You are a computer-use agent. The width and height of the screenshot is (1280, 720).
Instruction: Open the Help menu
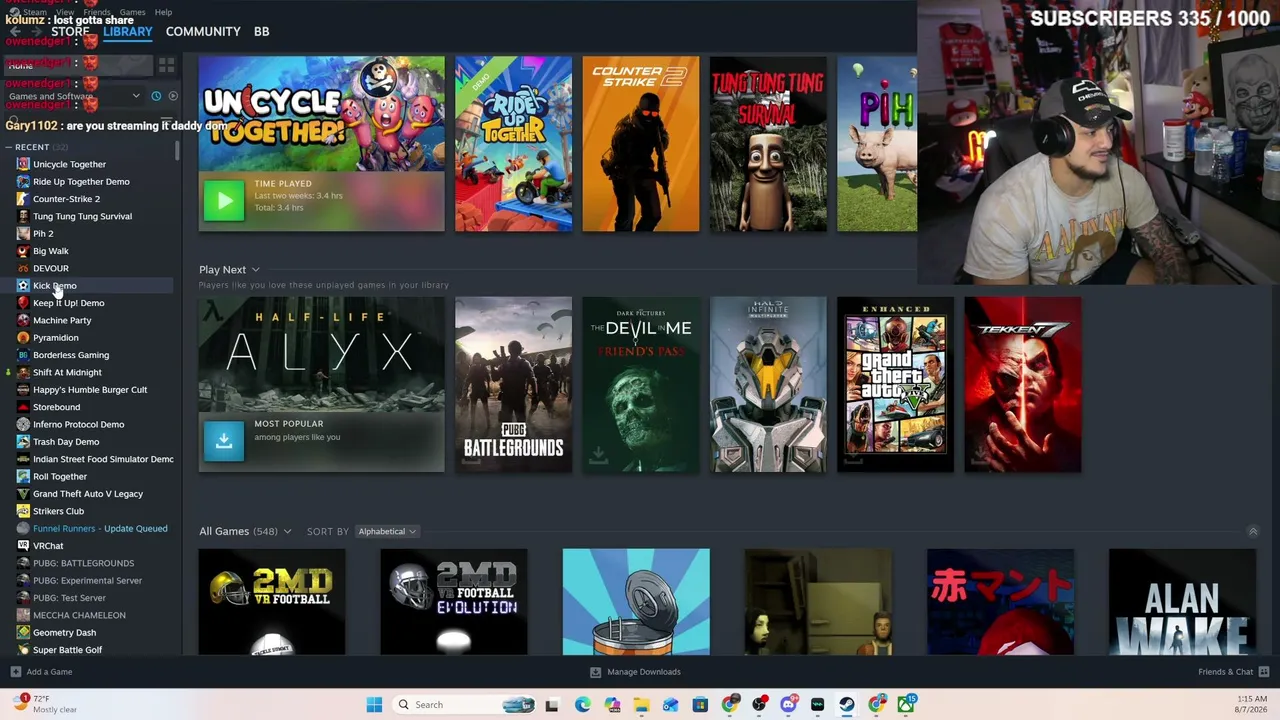(x=163, y=12)
